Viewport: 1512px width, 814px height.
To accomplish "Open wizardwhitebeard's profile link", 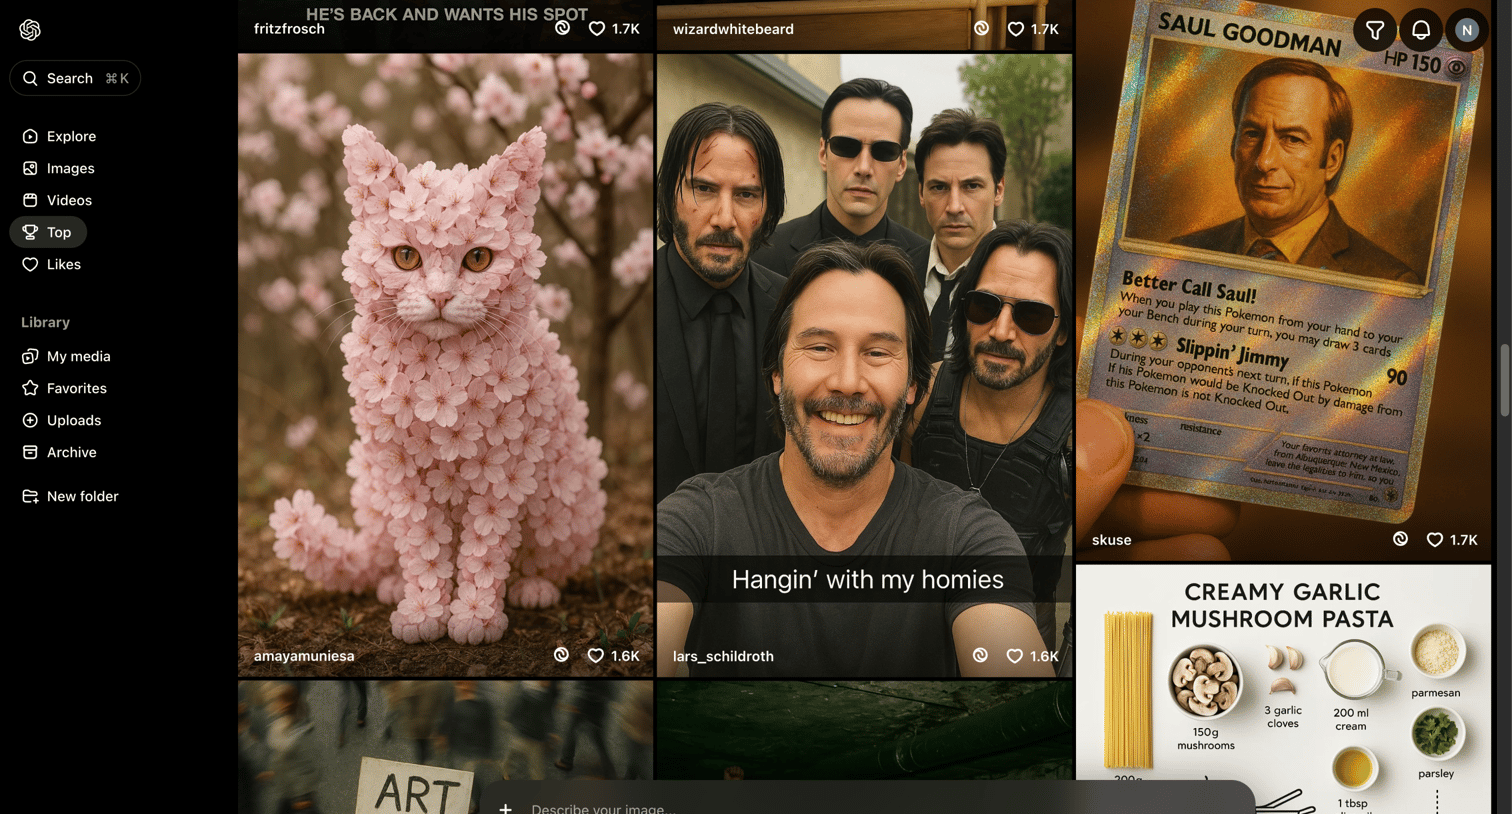I will (733, 29).
